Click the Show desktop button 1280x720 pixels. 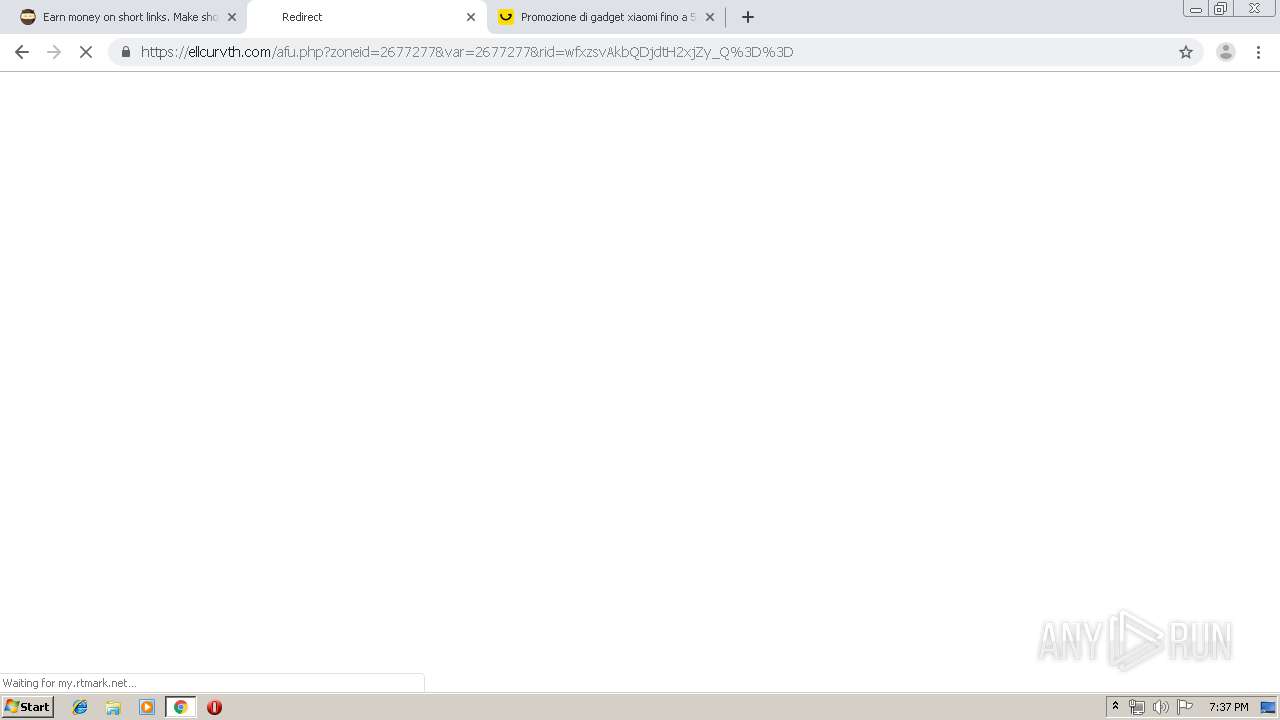pos(1268,707)
